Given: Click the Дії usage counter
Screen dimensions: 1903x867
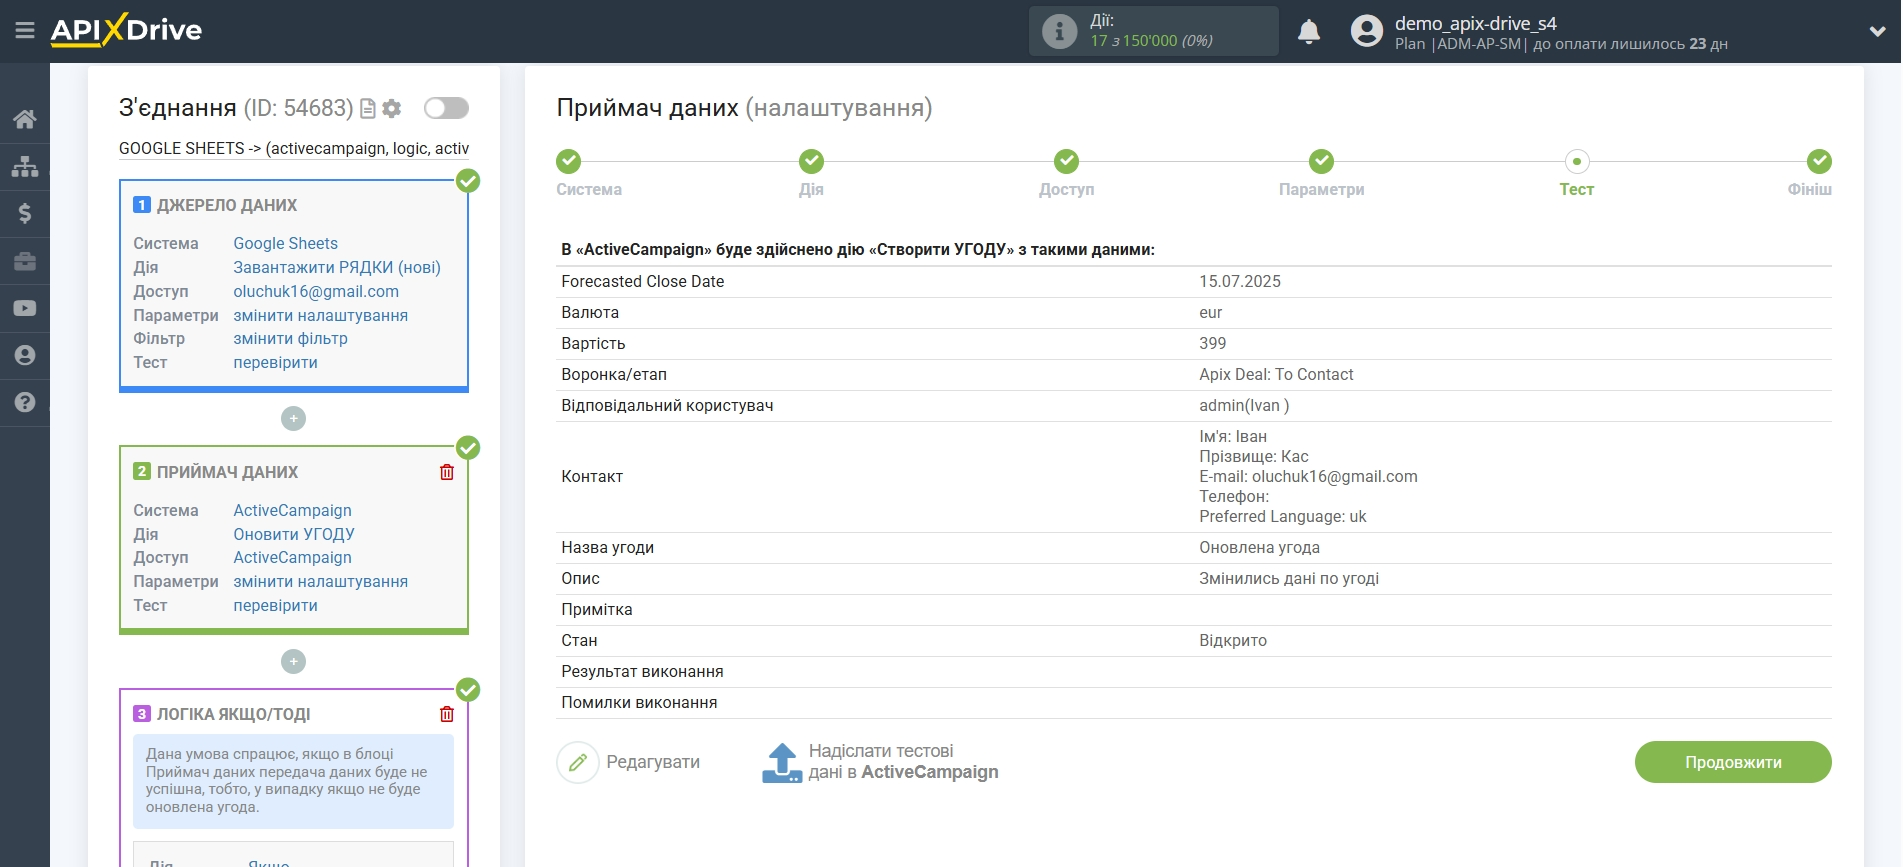Looking at the screenshot, I should tap(1153, 31).
